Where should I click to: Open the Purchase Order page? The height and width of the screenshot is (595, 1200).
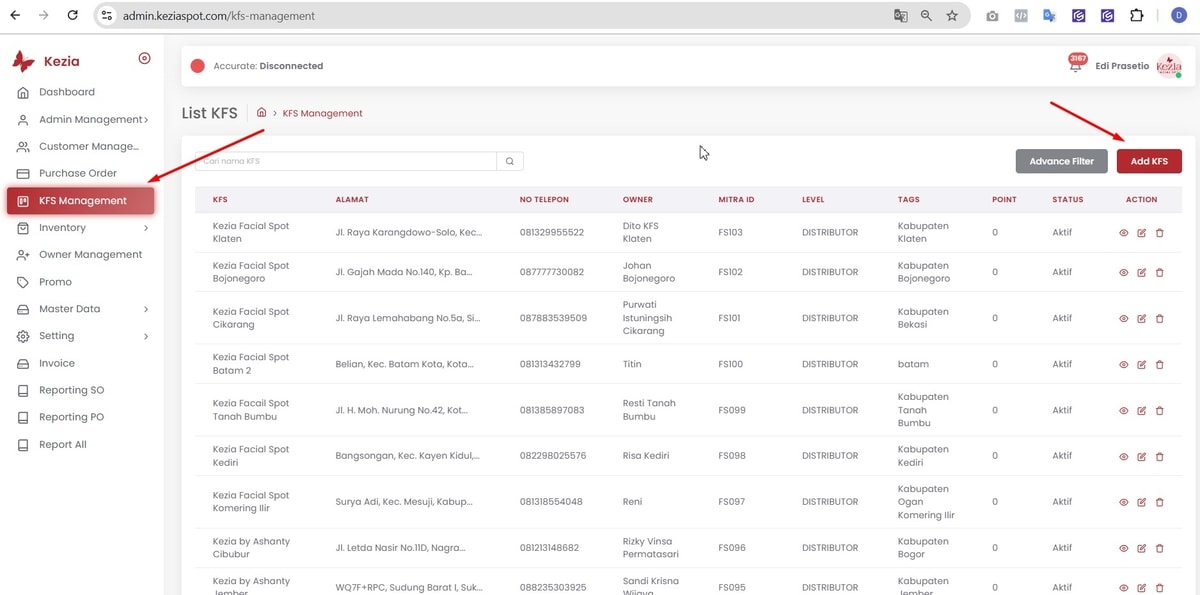pyautogui.click(x=77, y=173)
